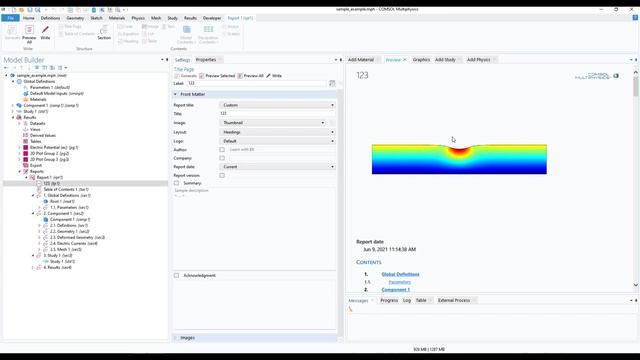Click the Model Contents ribbon icon
Image resolution: width=640 pixels, height=360 pixels.
pyautogui.click(x=187, y=30)
